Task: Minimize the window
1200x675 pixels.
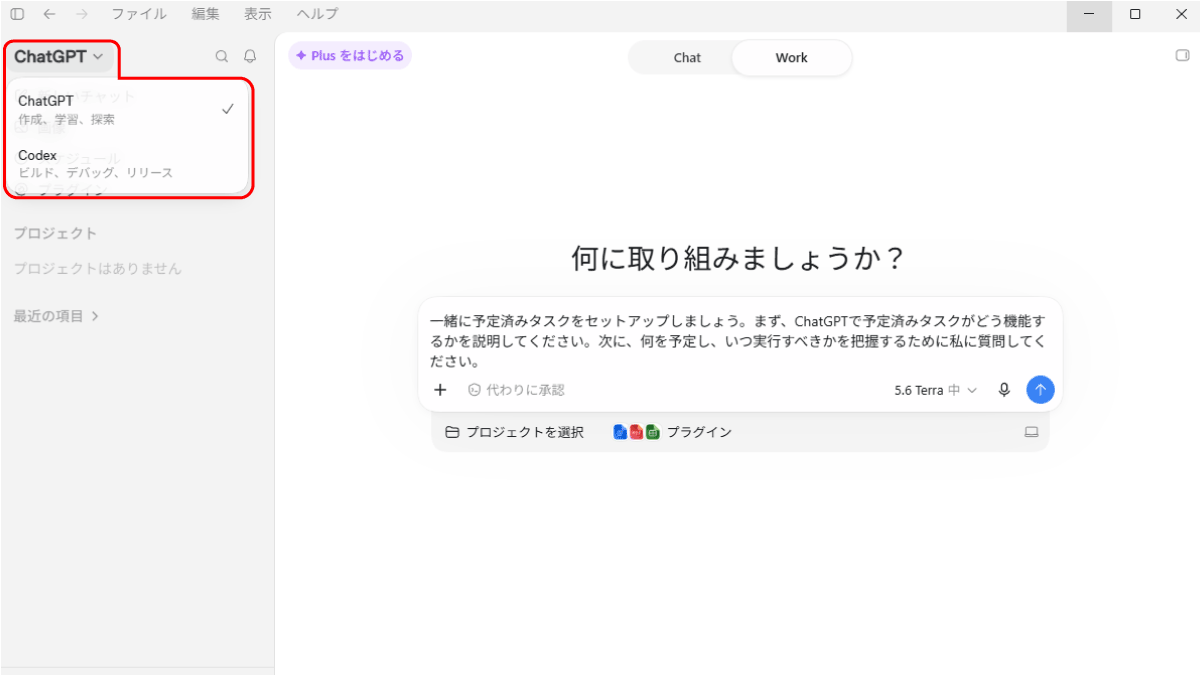Action: pyautogui.click(x=1089, y=15)
